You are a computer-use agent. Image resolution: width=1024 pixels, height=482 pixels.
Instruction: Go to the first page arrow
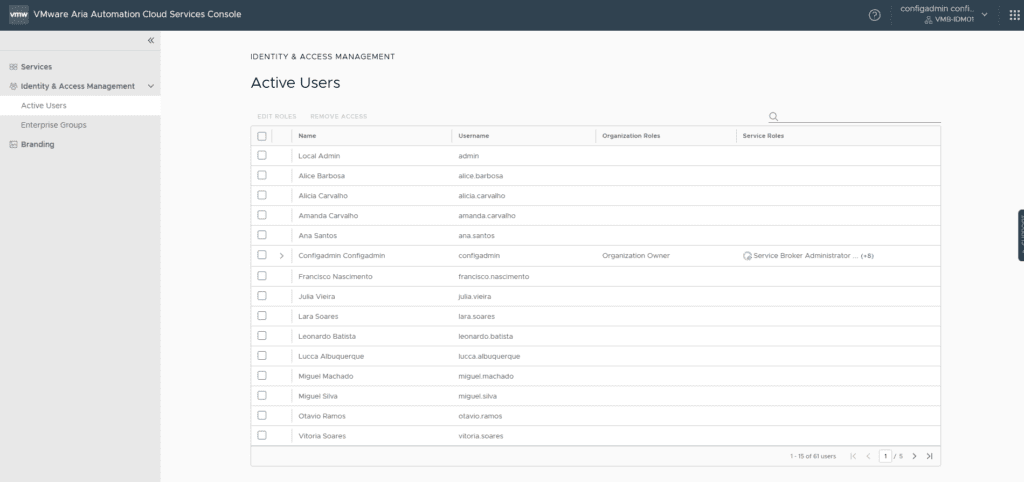coord(853,456)
